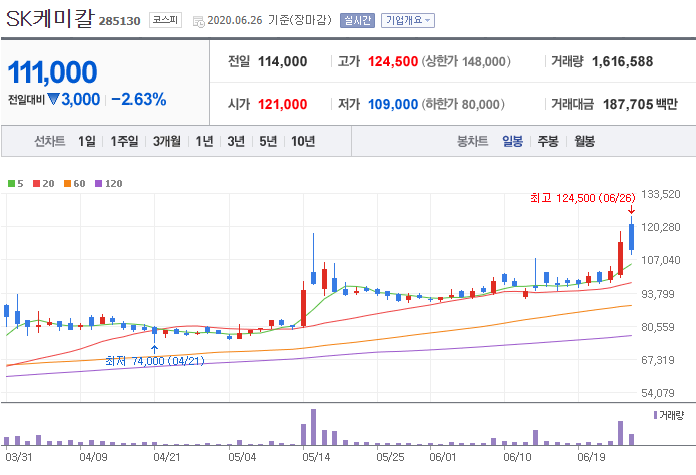Click the 코스피 market badge
696x475 pixels.
tap(165, 20)
